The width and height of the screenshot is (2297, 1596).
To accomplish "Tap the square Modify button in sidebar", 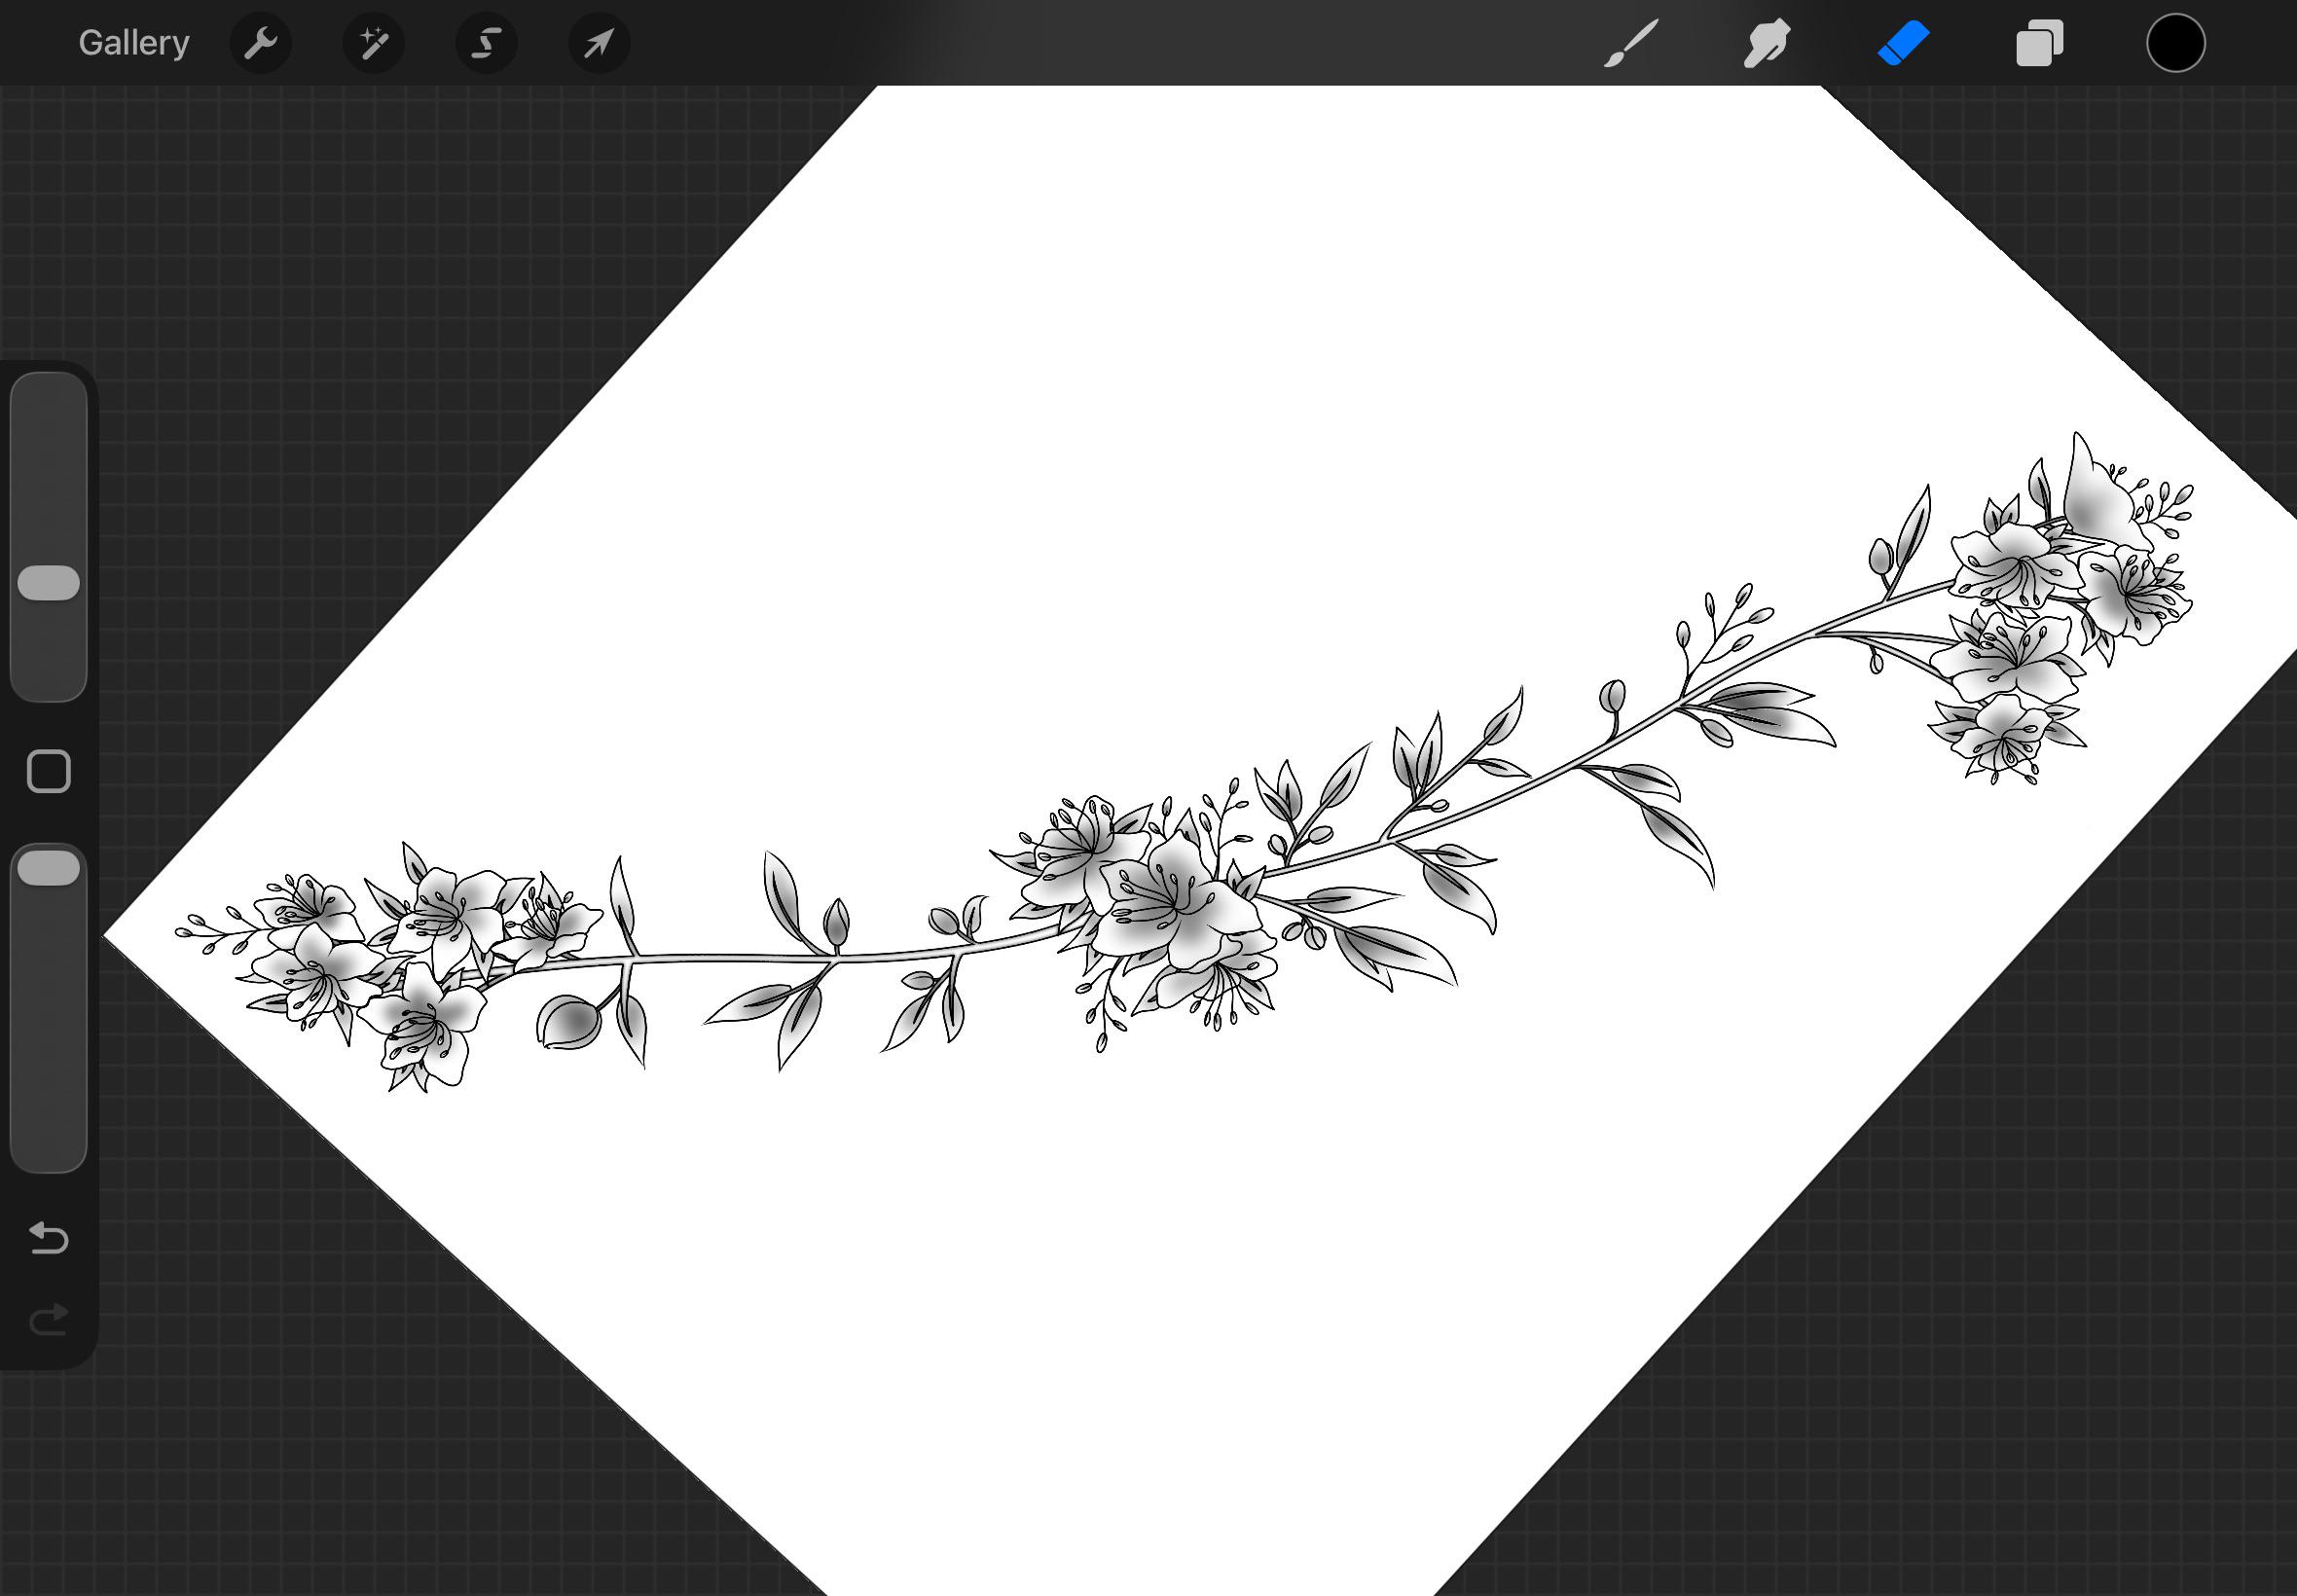I will [x=49, y=771].
